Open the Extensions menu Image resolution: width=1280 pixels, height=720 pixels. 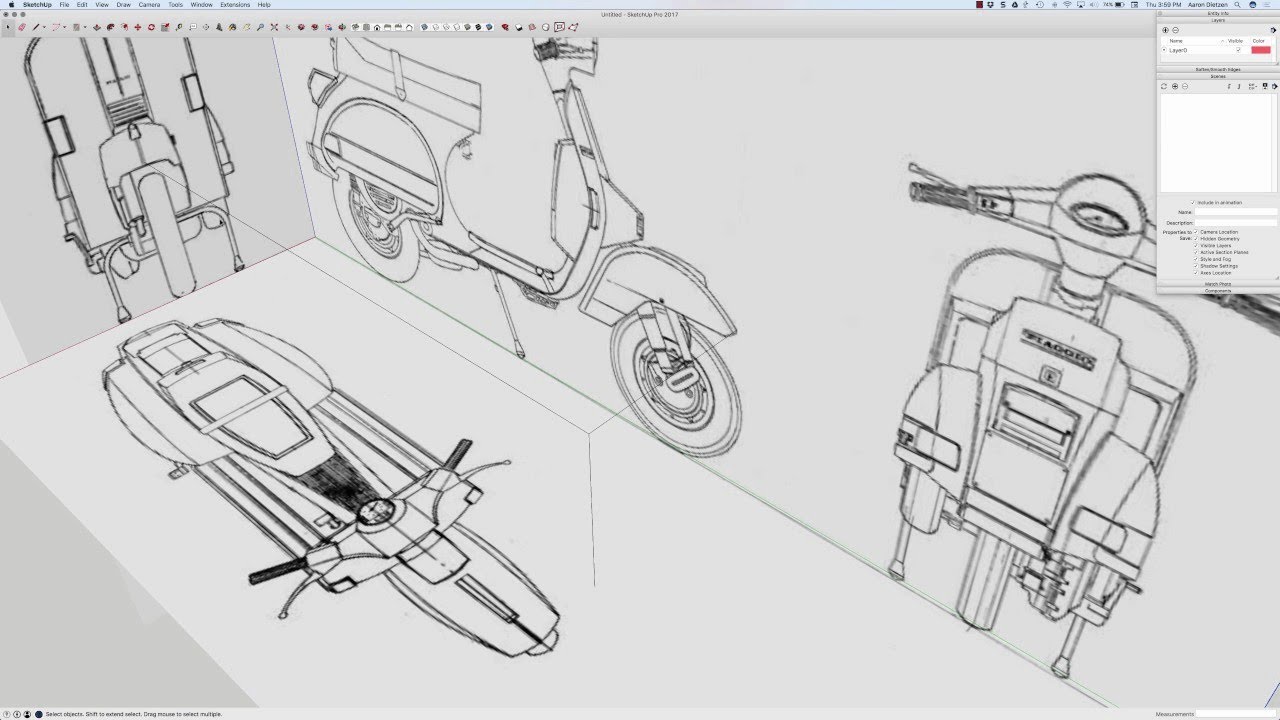pyautogui.click(x=234, y=5)
